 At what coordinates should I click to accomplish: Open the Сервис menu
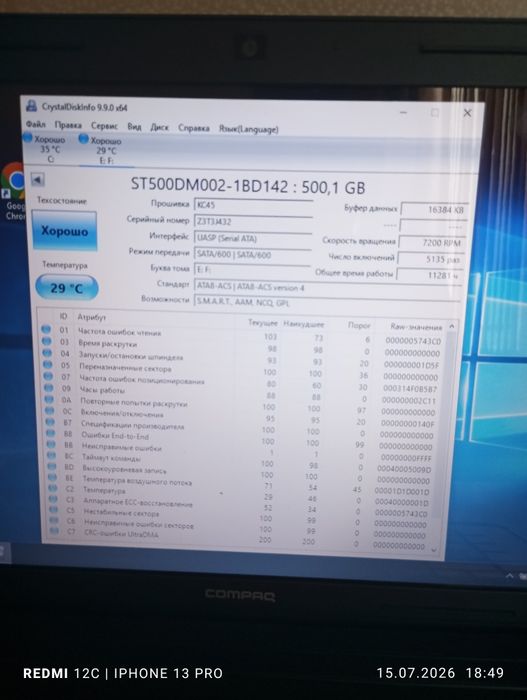[x=104, y=126]
